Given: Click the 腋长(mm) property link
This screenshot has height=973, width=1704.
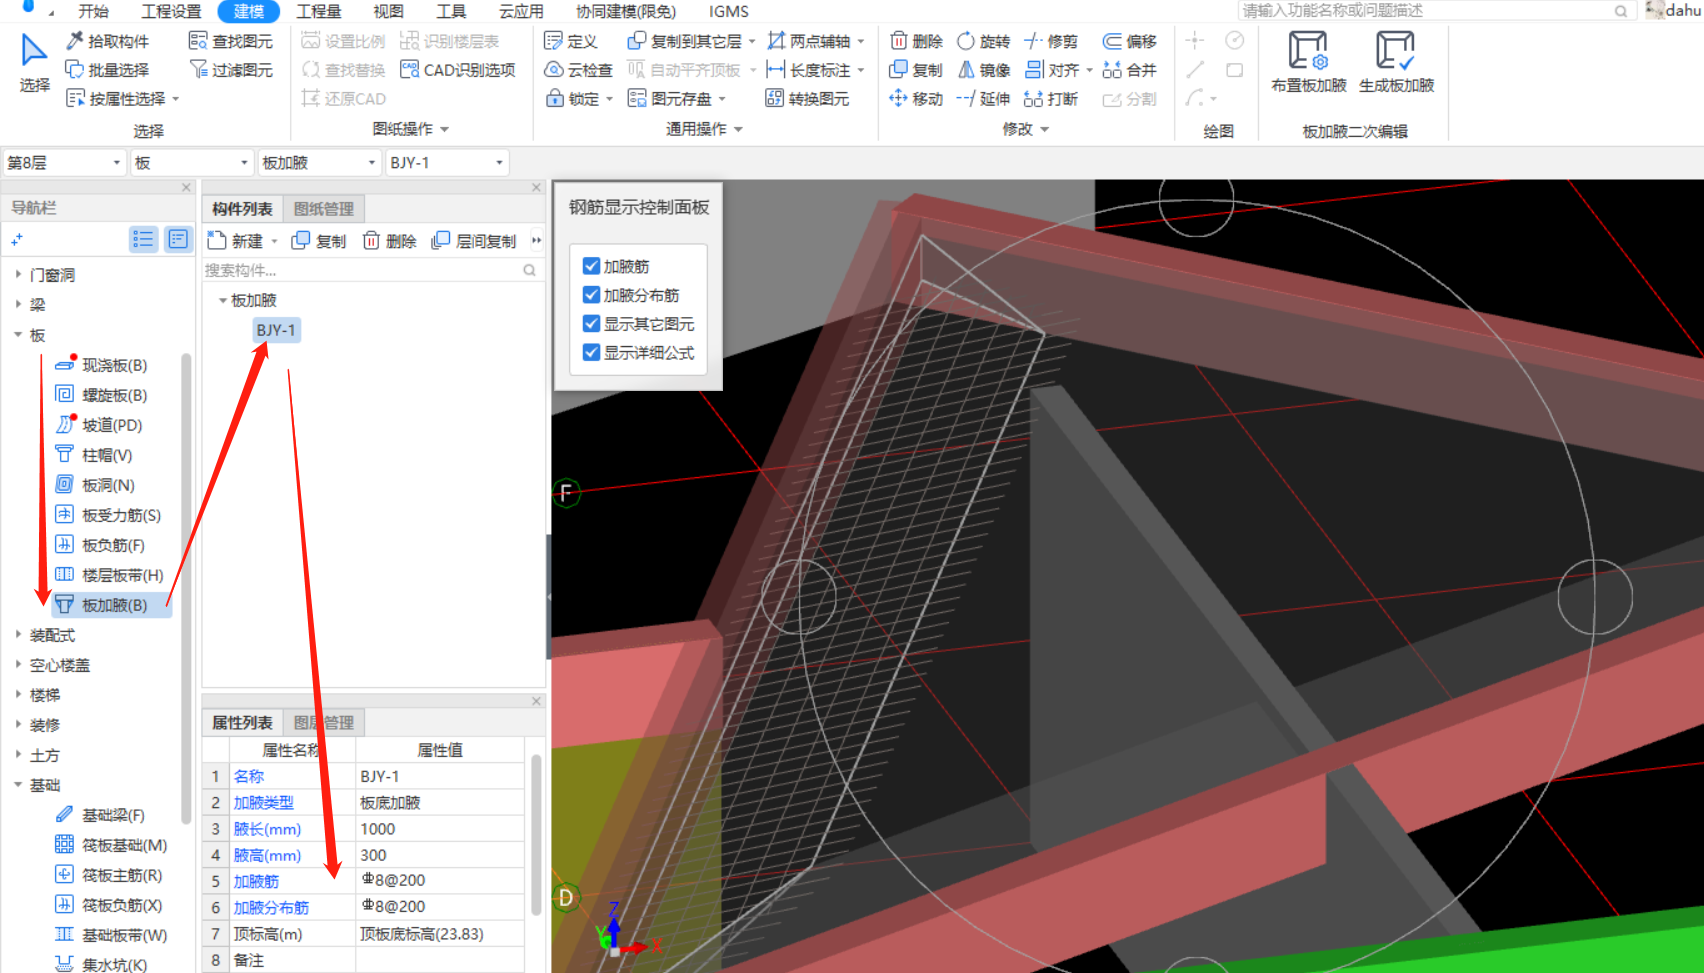Looking at the screenshot, I should pos(267,829).
